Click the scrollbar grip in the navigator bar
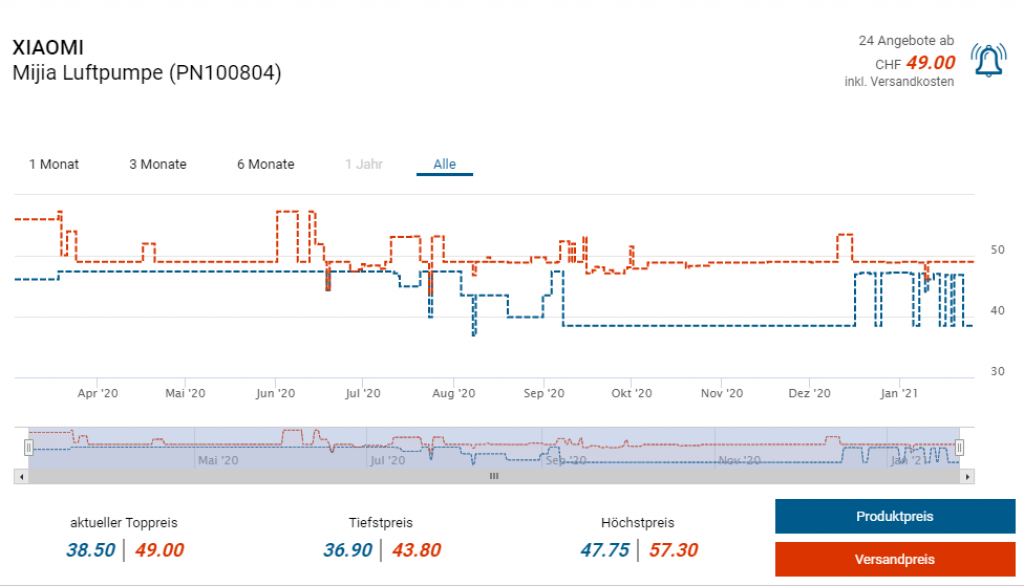The width and height of the screenshot is (1024, 586). (x=494, y=476)
